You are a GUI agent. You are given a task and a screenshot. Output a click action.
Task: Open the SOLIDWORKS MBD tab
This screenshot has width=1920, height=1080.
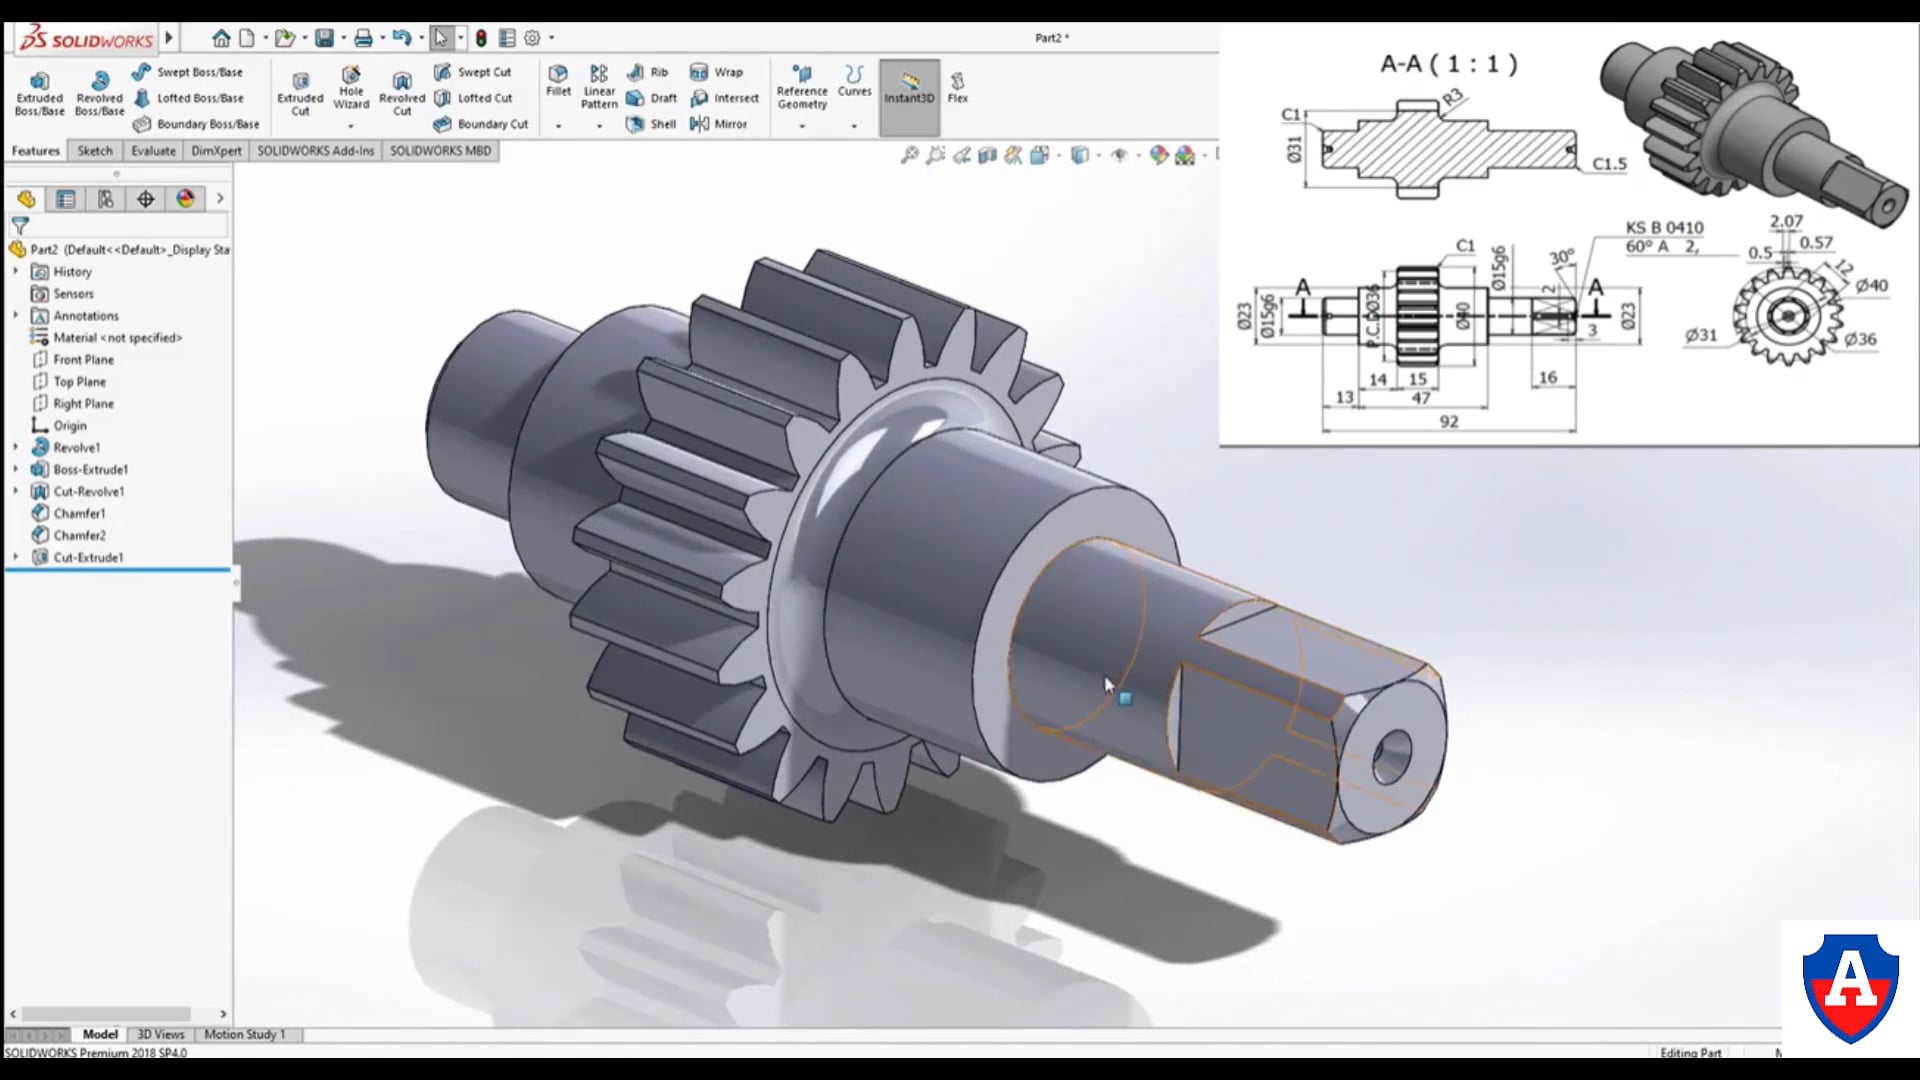point(440,151)
